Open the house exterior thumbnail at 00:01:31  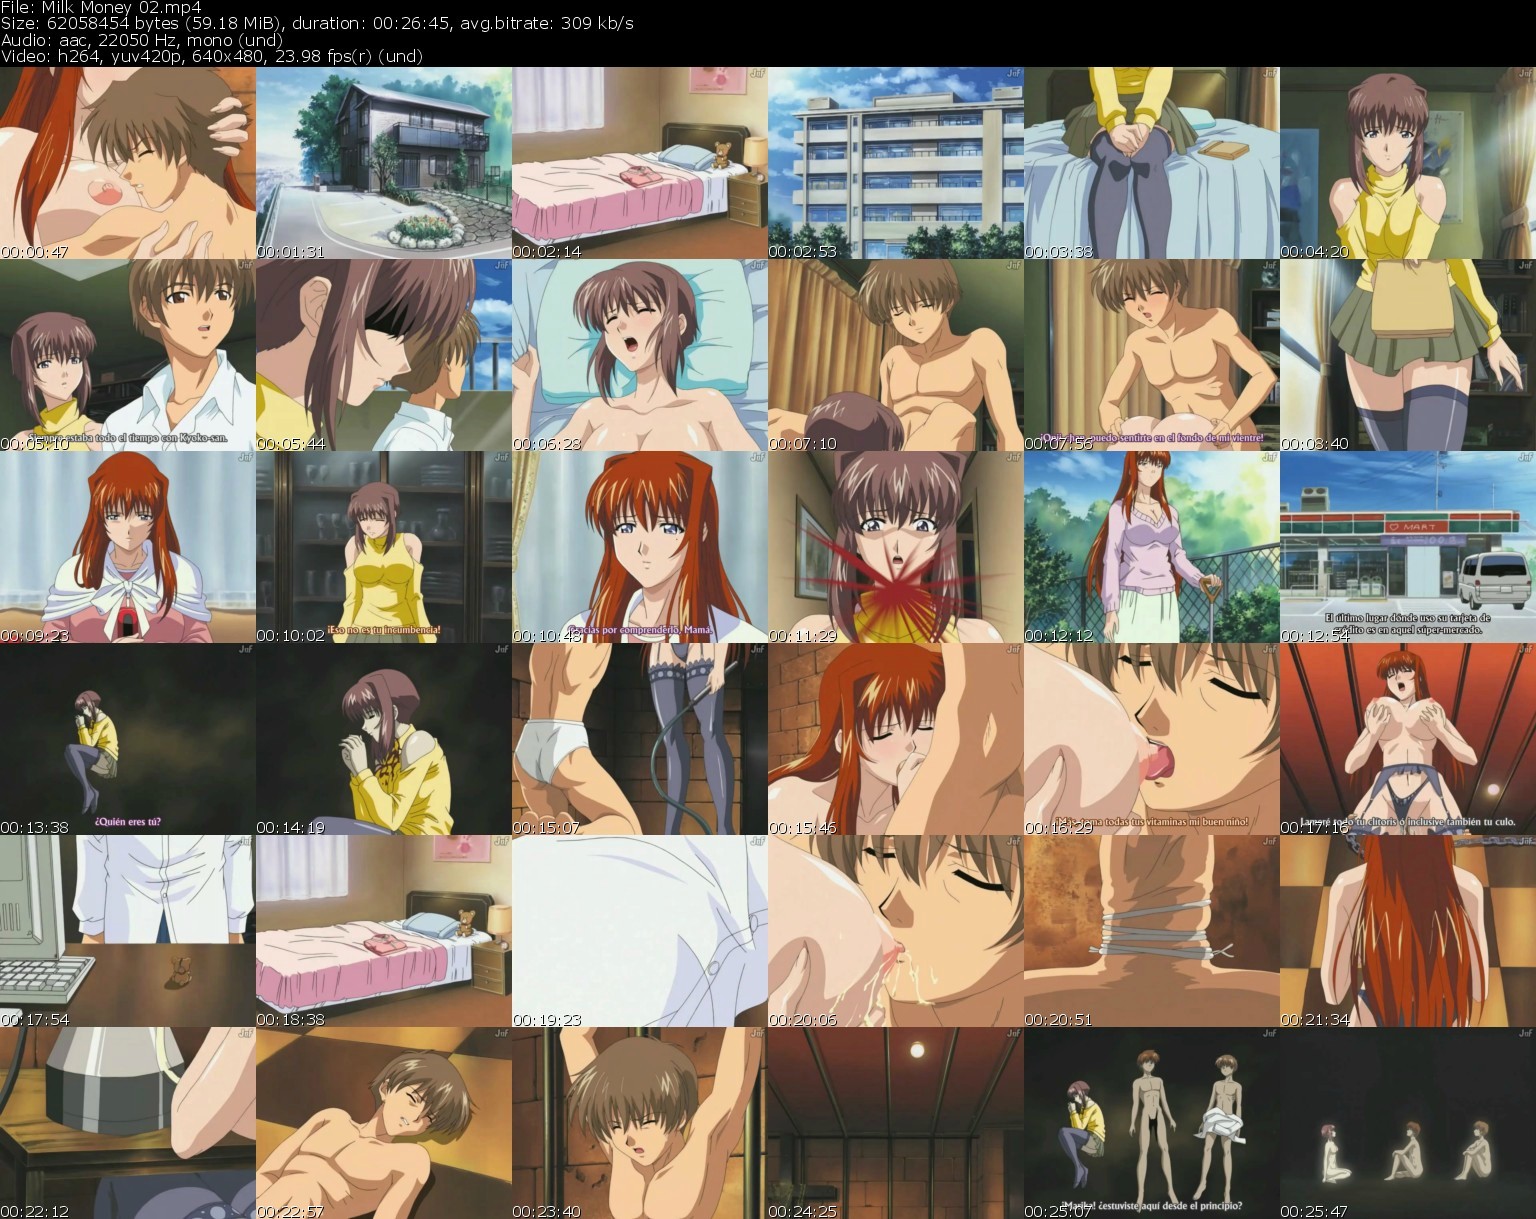click(x=384, y=163)
